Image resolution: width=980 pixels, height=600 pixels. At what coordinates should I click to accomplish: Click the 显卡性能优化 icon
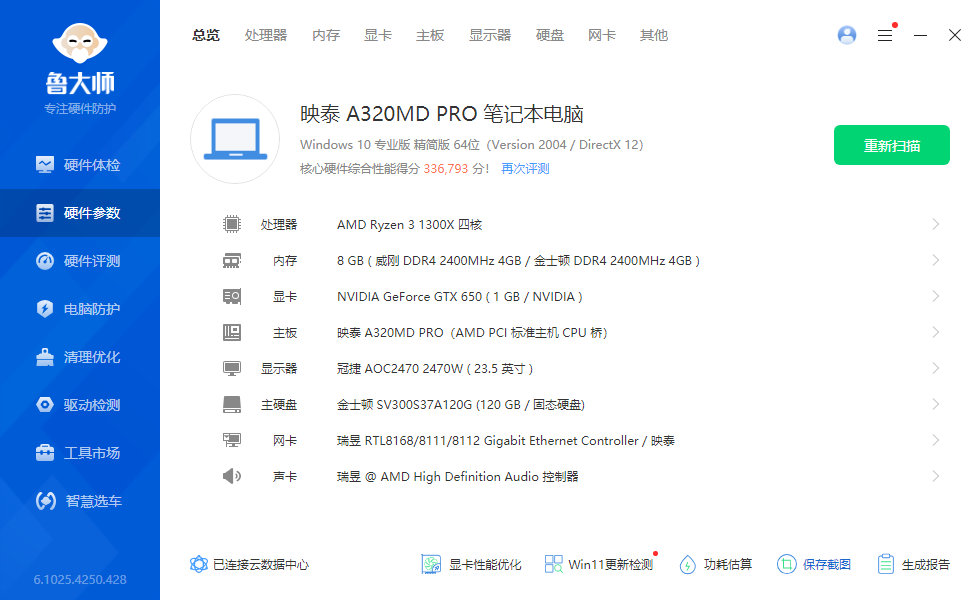pyautogui.click(x=431, y=564)
